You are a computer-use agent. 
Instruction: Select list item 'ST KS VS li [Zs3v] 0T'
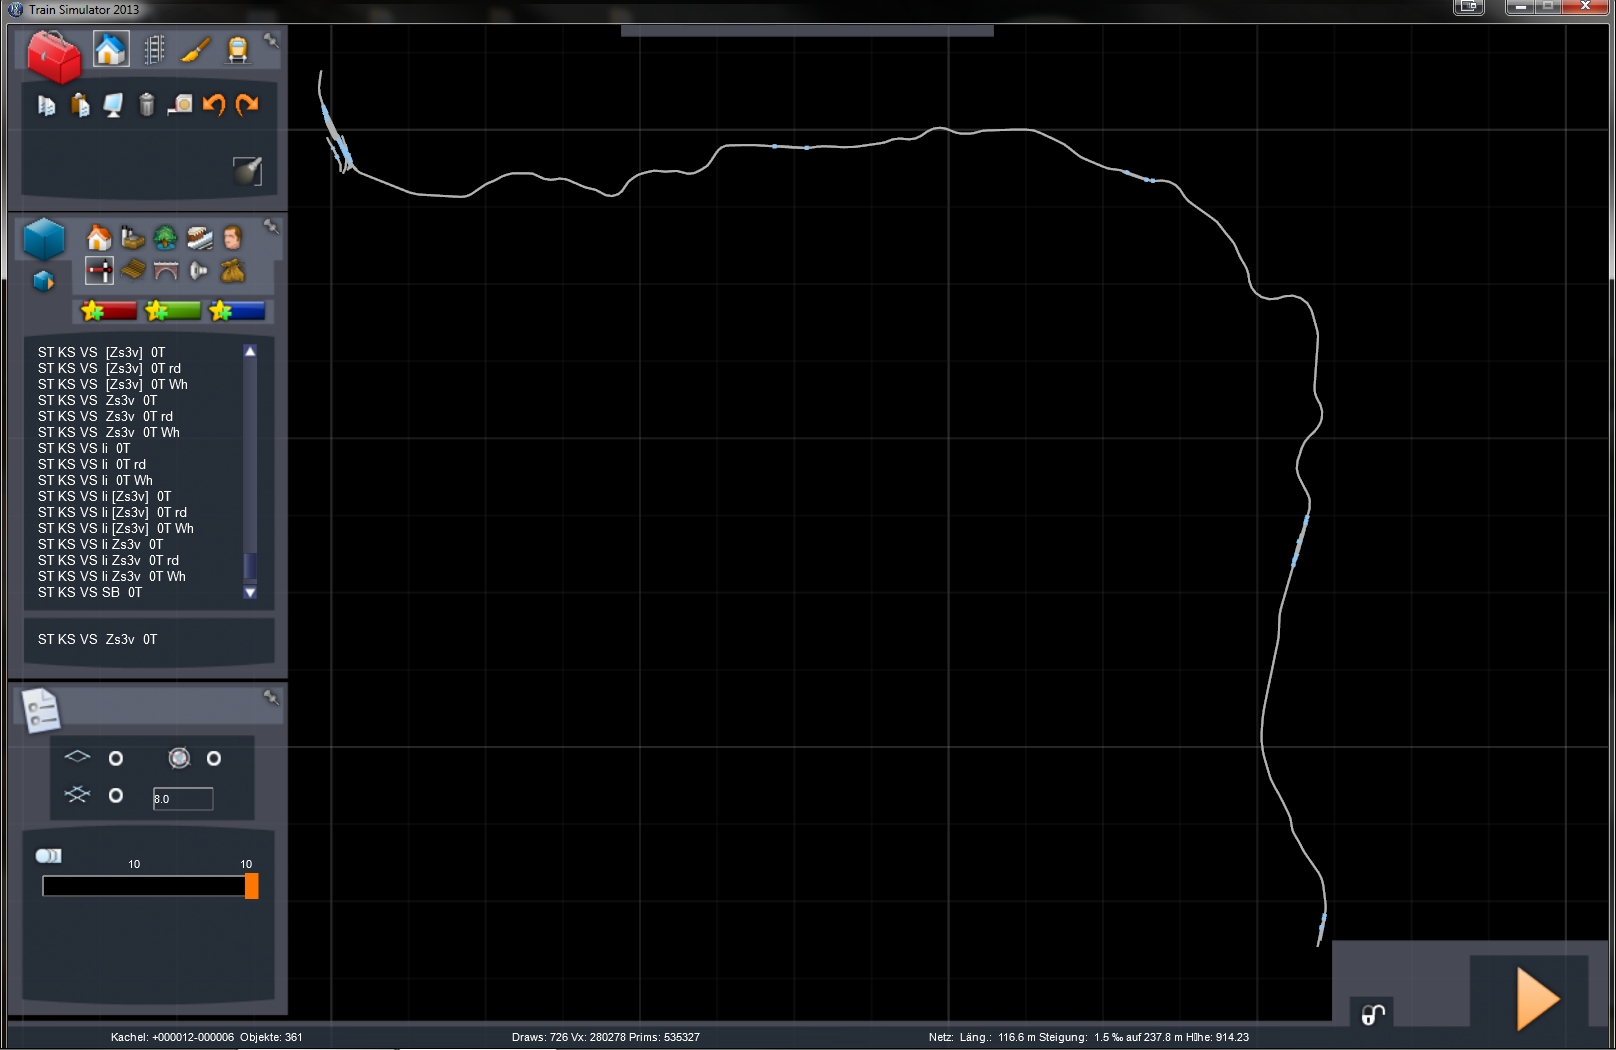pyautogui.click(x=105, y=496)
